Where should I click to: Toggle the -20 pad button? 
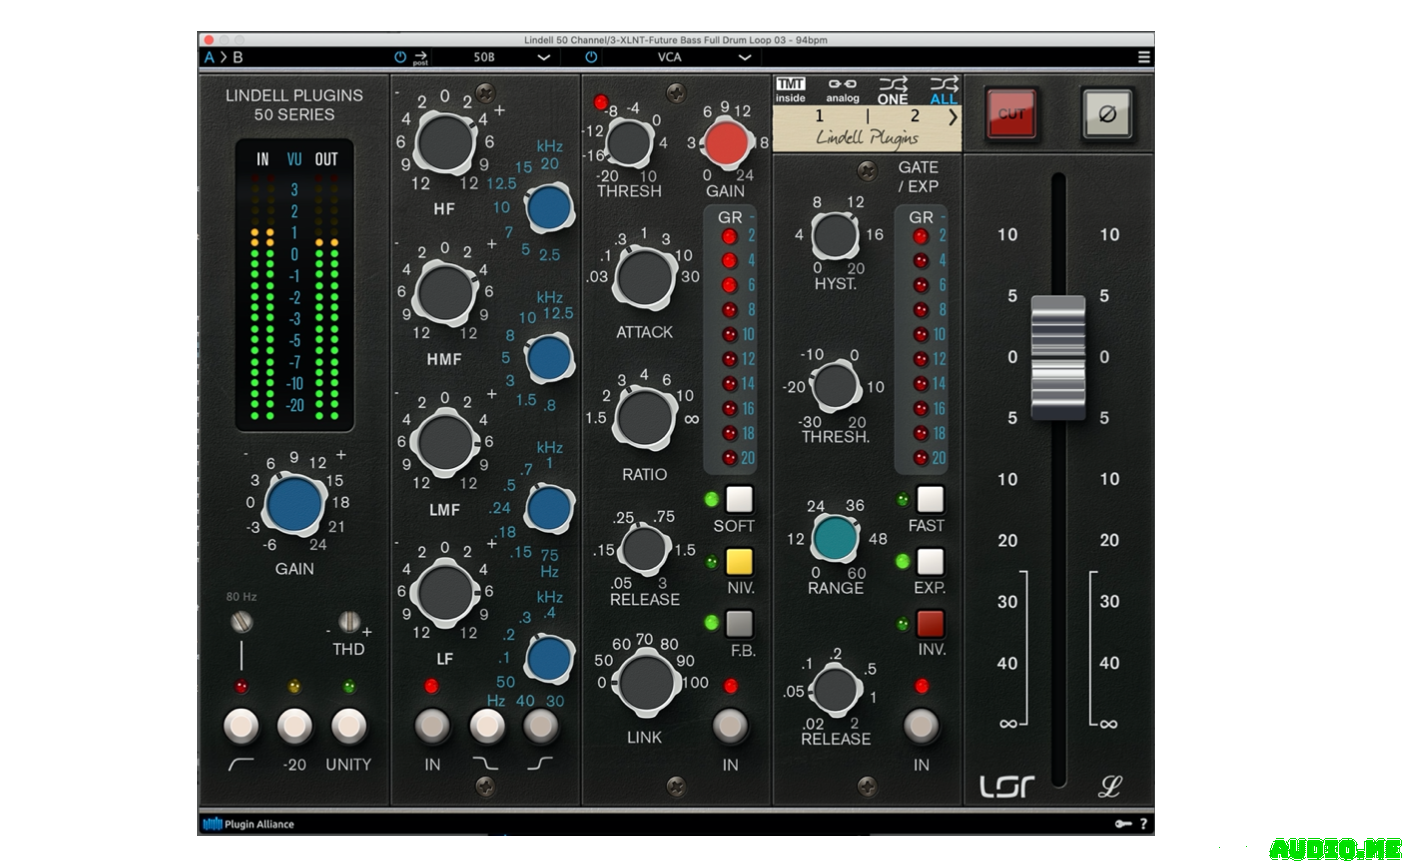coord(295,726)
